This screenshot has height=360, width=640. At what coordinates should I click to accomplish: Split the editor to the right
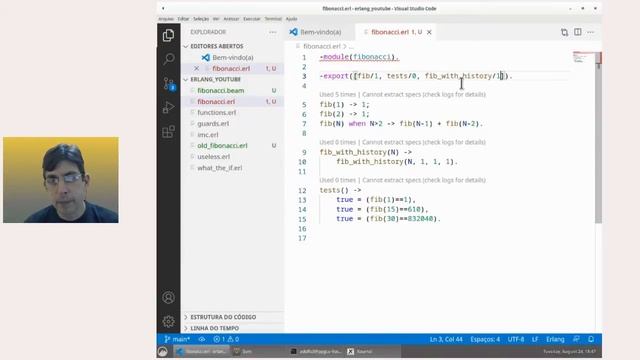click(x=578, y=32)
